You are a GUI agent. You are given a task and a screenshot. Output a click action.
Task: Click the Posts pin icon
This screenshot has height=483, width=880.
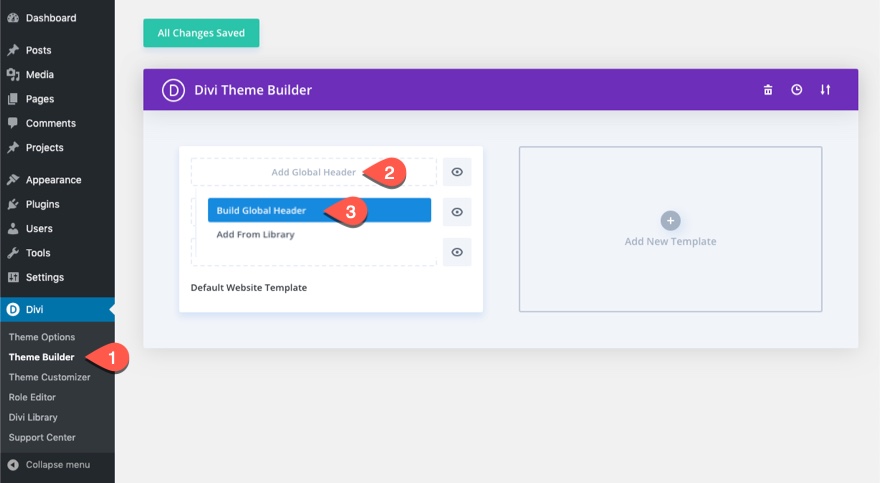(x=13, y=50)
